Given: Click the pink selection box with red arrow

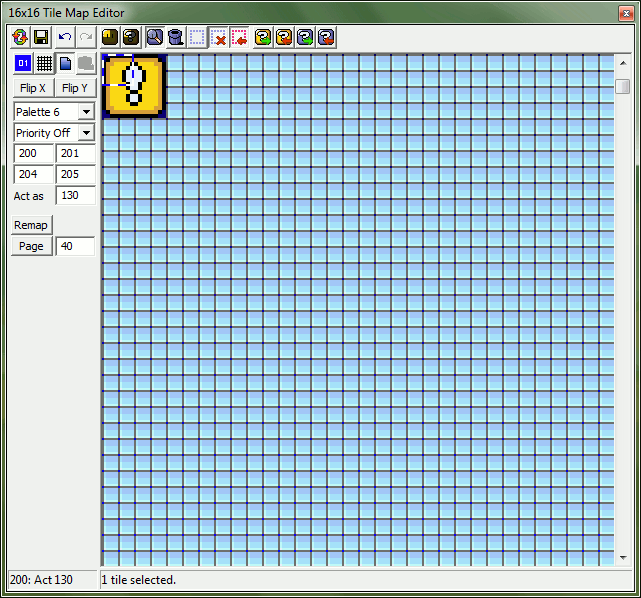Looking at the screenshot, I should tap(240, 38).
